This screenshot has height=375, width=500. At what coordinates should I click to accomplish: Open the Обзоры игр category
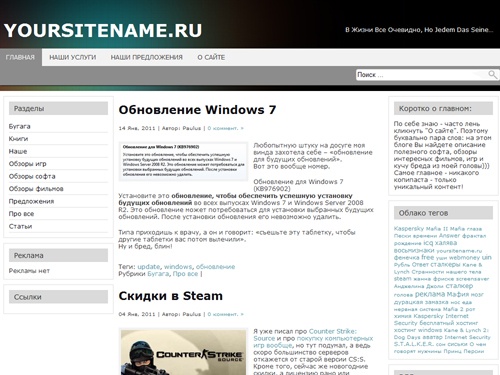28,164
